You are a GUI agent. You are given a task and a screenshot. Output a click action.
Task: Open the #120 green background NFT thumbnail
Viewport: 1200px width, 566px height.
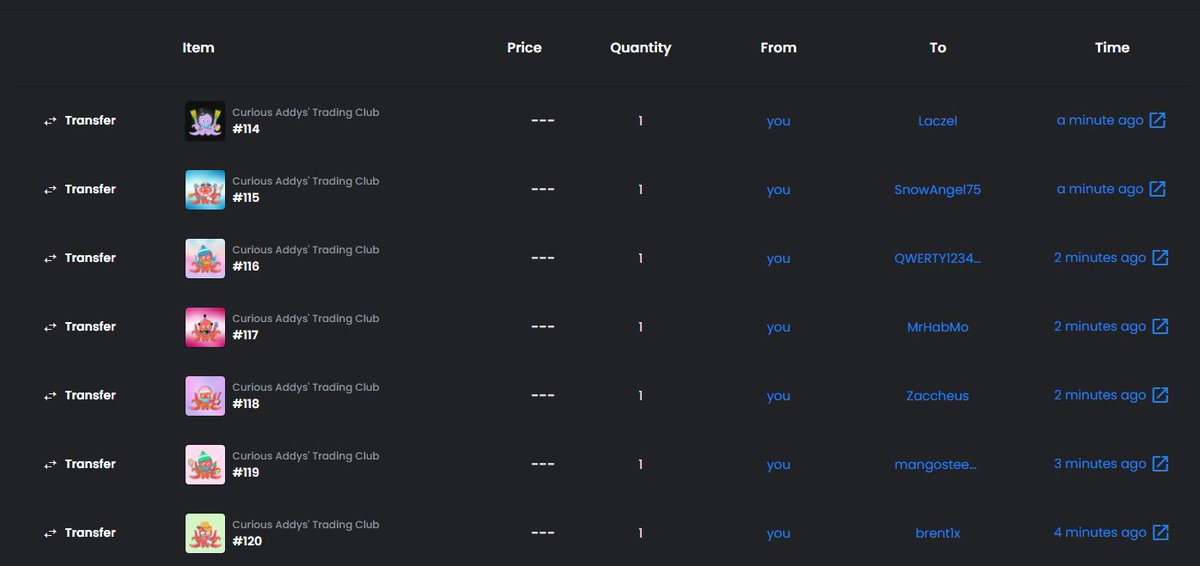pyautogui.click(x=205, y=533)
